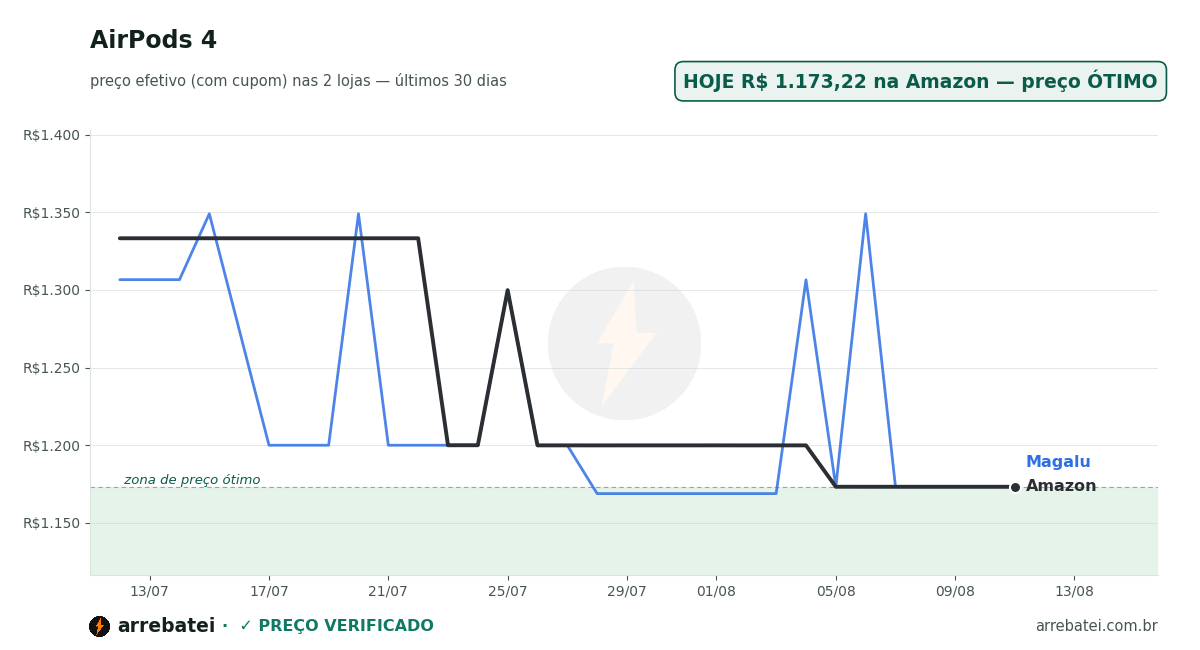Click the 17/07 x-axis date label
Screen dimensions: 1200x650
(x=269, y=592)
